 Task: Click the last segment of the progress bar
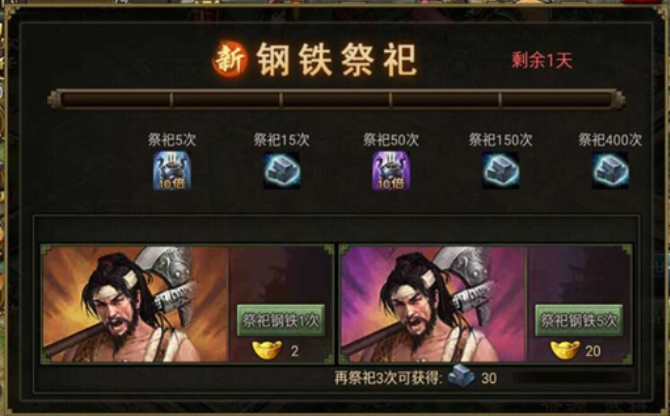tap(557, 100)
